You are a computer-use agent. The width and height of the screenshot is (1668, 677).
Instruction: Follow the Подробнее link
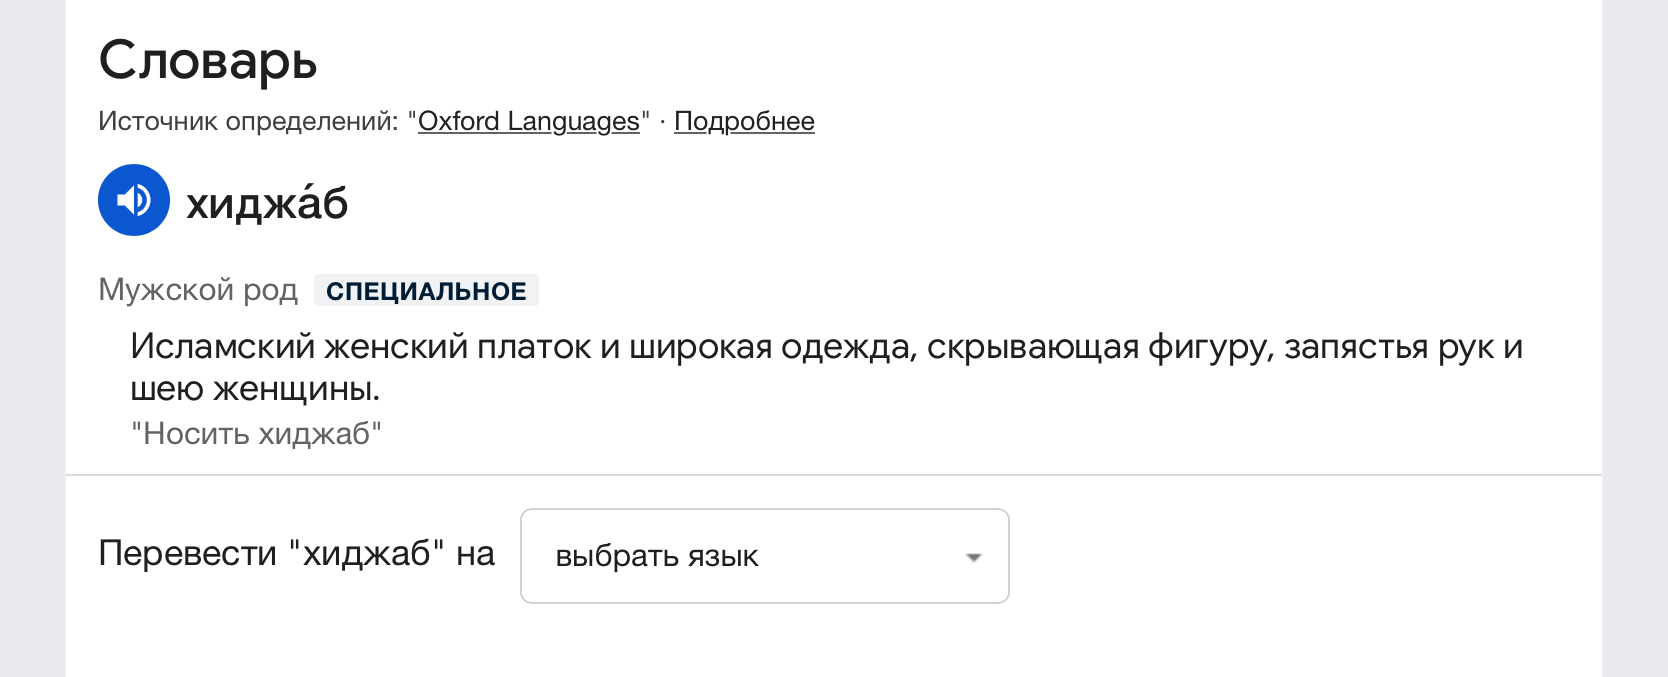744,121
